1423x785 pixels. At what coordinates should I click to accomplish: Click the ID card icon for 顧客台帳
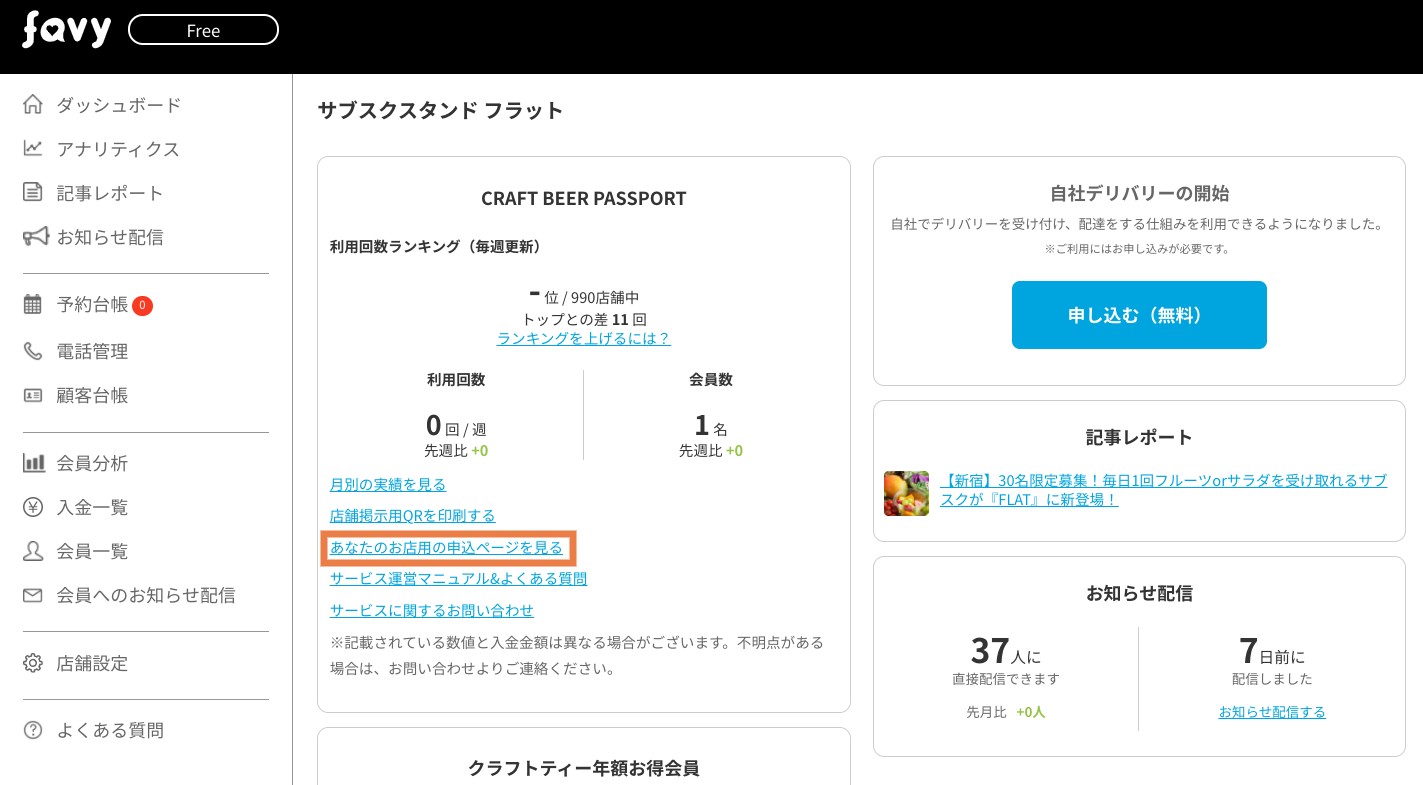click(33, 395)
